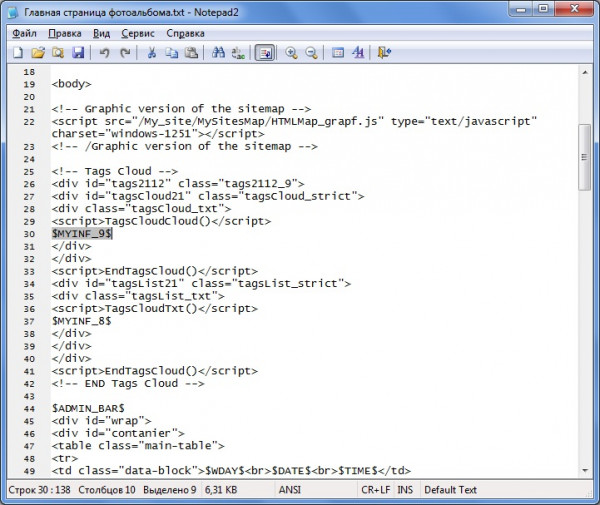Open the Сервис menu
Image resolution: width=600 pixels, height=505 pixels.
[x=138, y=34]
